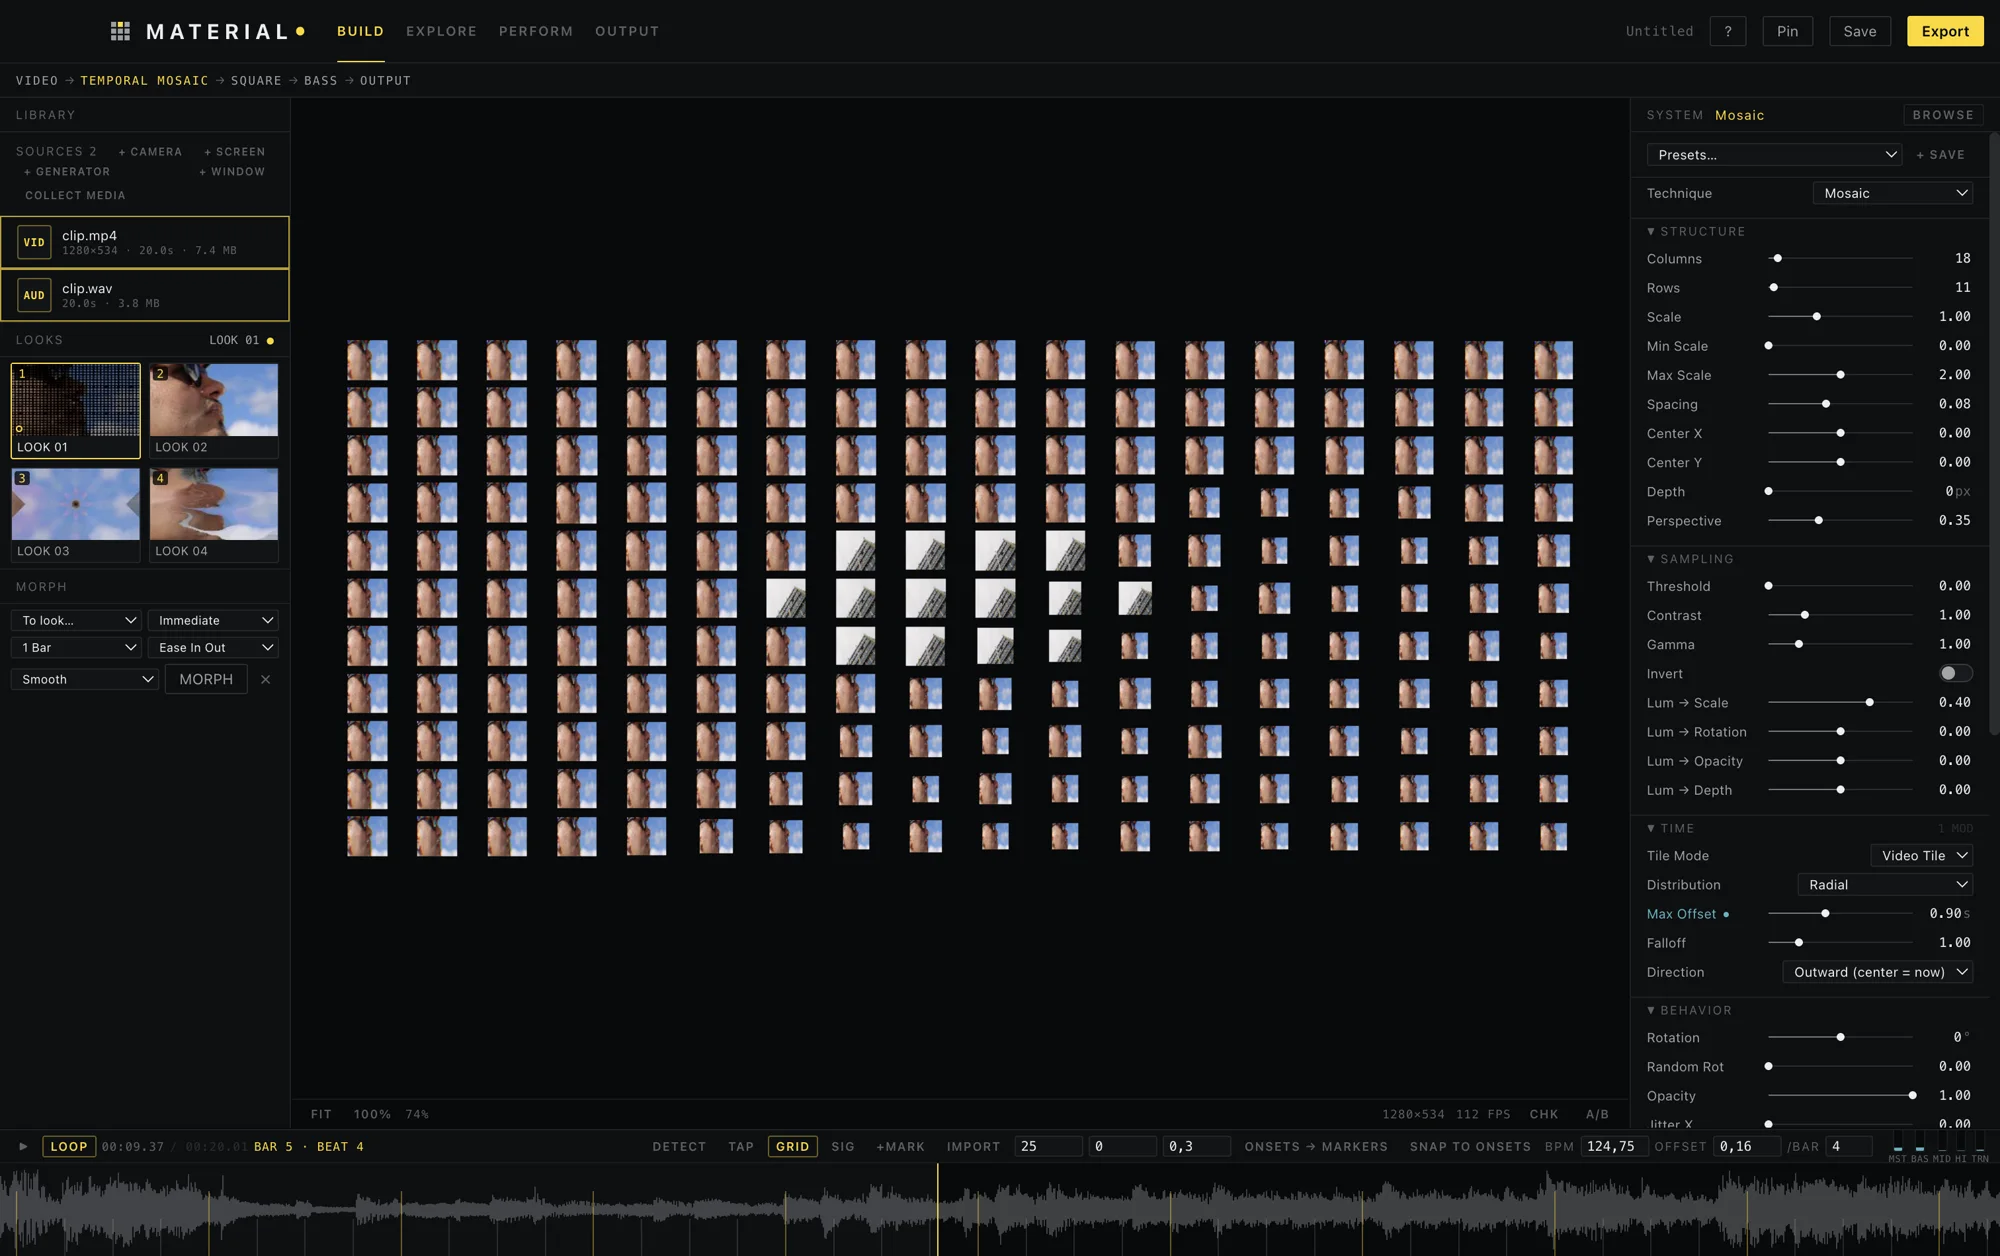This screenshot has width=2000, height=1256.
Task: Toggle SNAP TO ONSETS
Action: coord(1470,1146)
